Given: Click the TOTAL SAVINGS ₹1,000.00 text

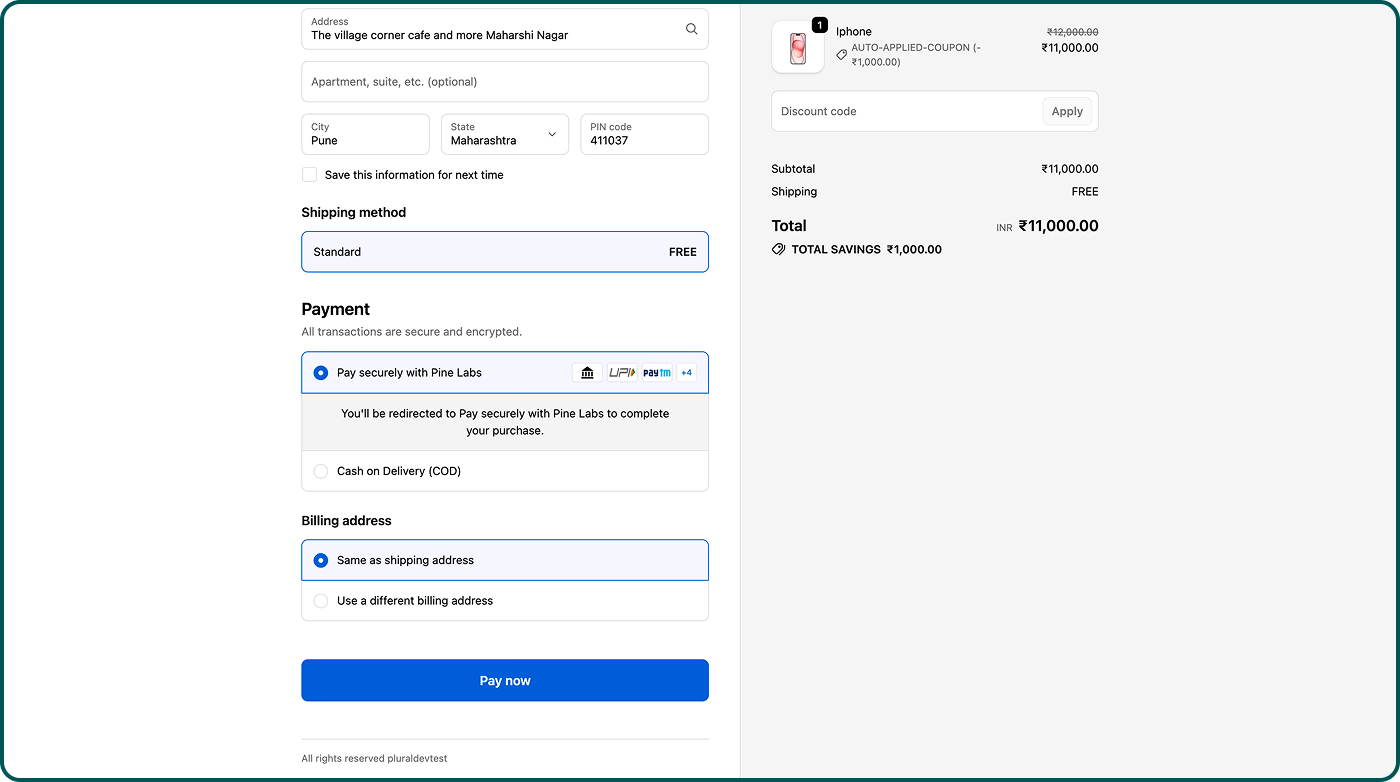Looking at the screenshot, I should [867, 250].
